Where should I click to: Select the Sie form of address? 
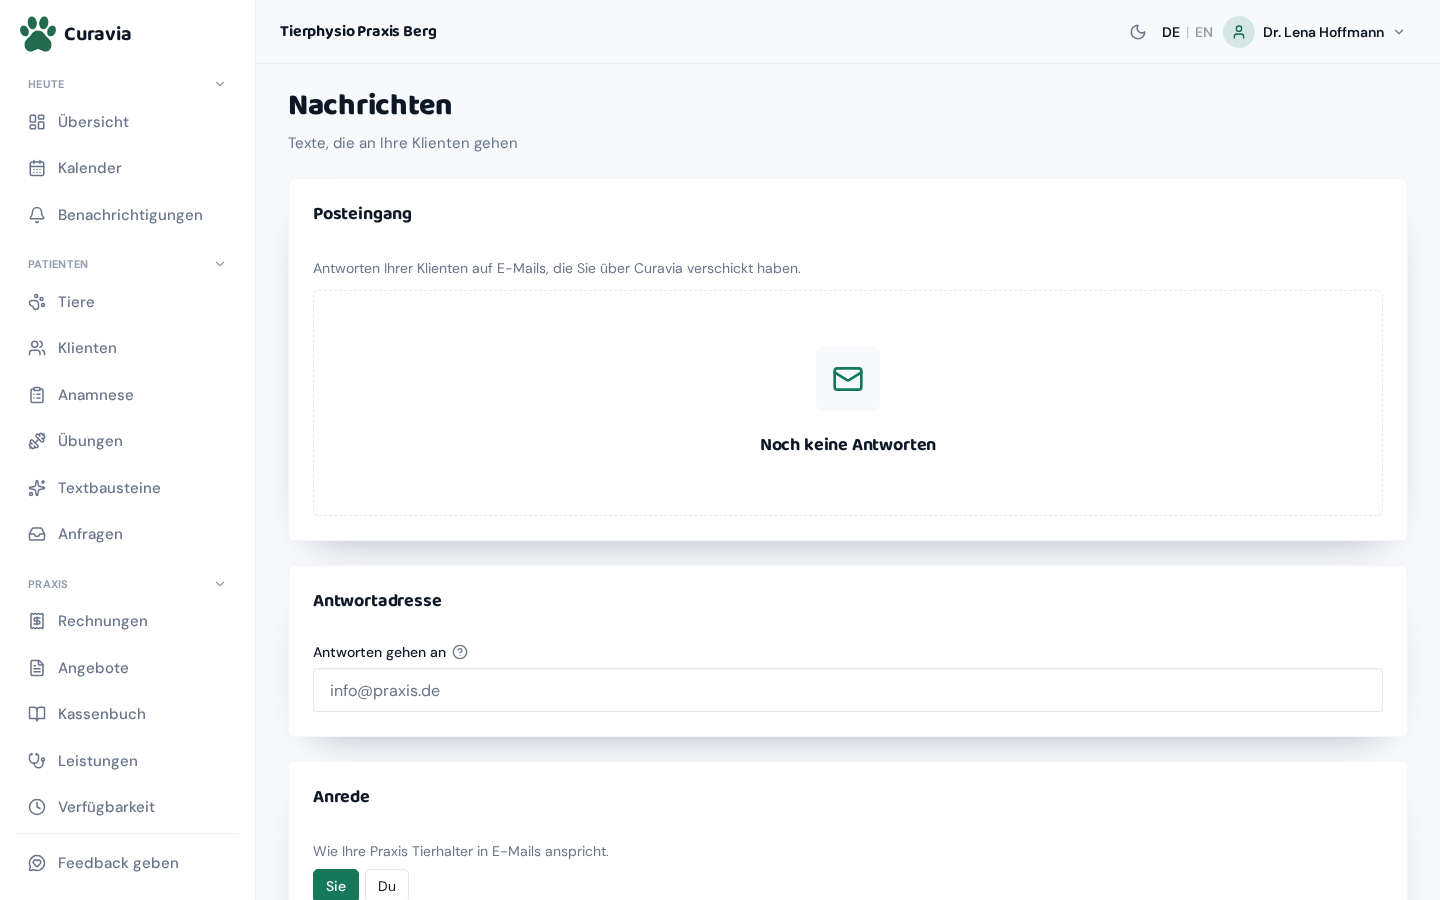(x=336, y=885)
